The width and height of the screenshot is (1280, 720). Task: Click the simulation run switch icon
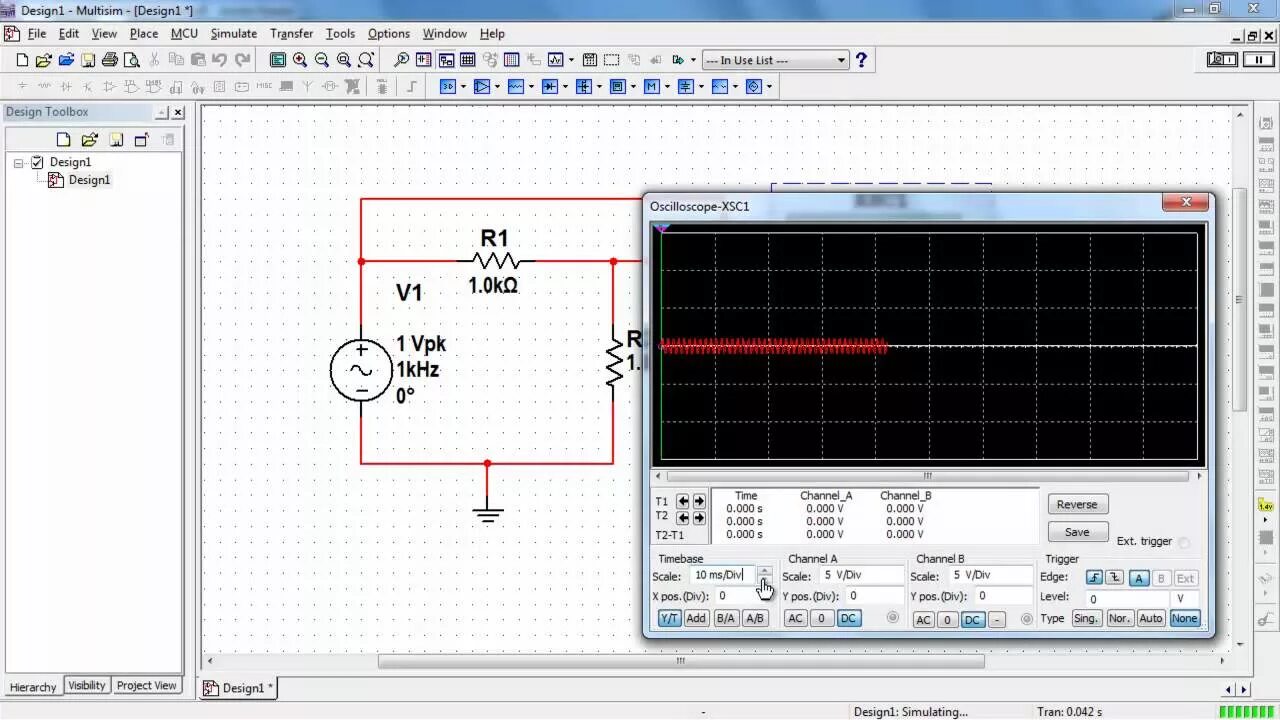(x=1222, y=60)
